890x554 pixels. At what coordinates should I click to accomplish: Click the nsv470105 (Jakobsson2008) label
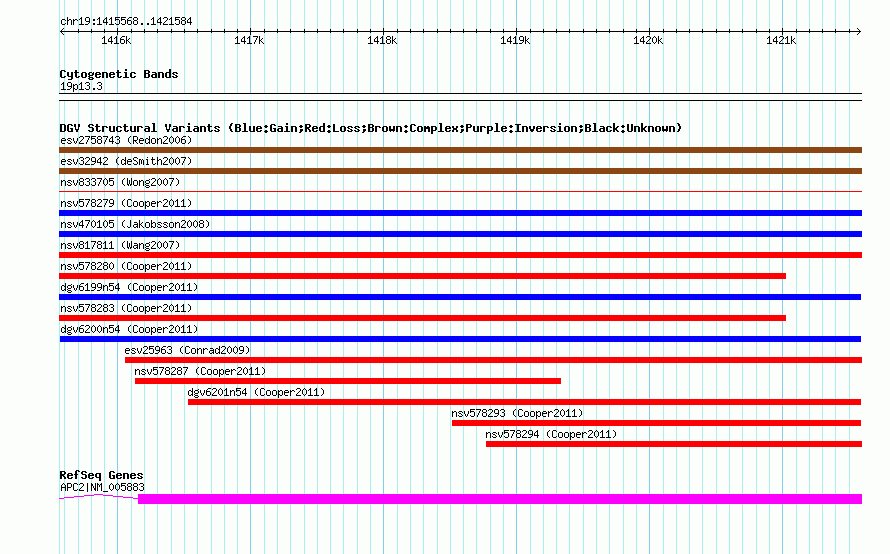click(135, 224)
